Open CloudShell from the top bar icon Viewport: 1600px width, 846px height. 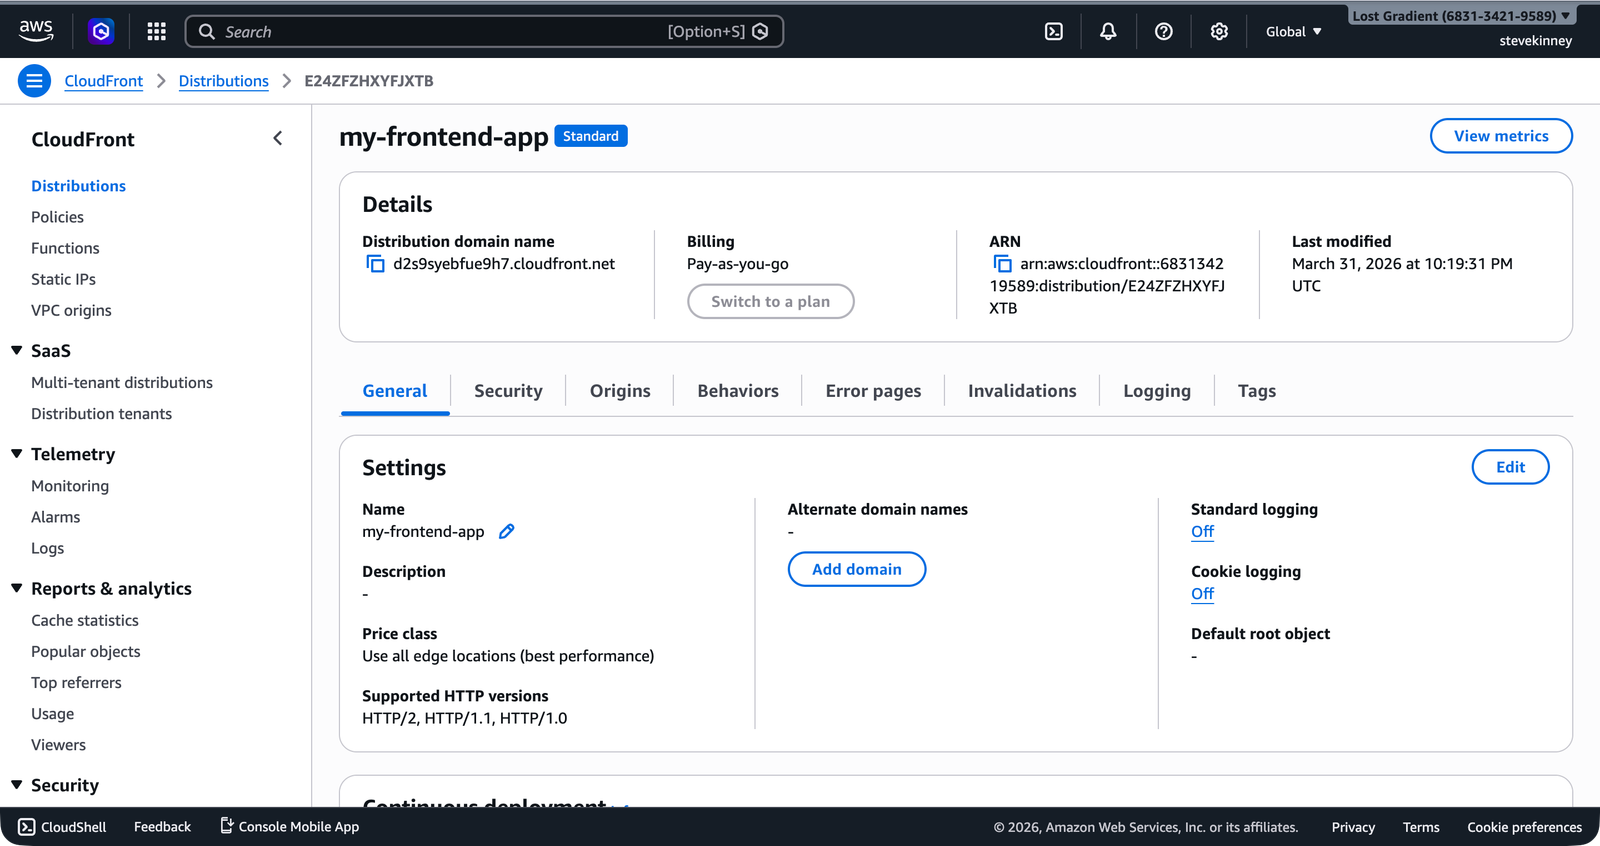(x=1053, y=32)
